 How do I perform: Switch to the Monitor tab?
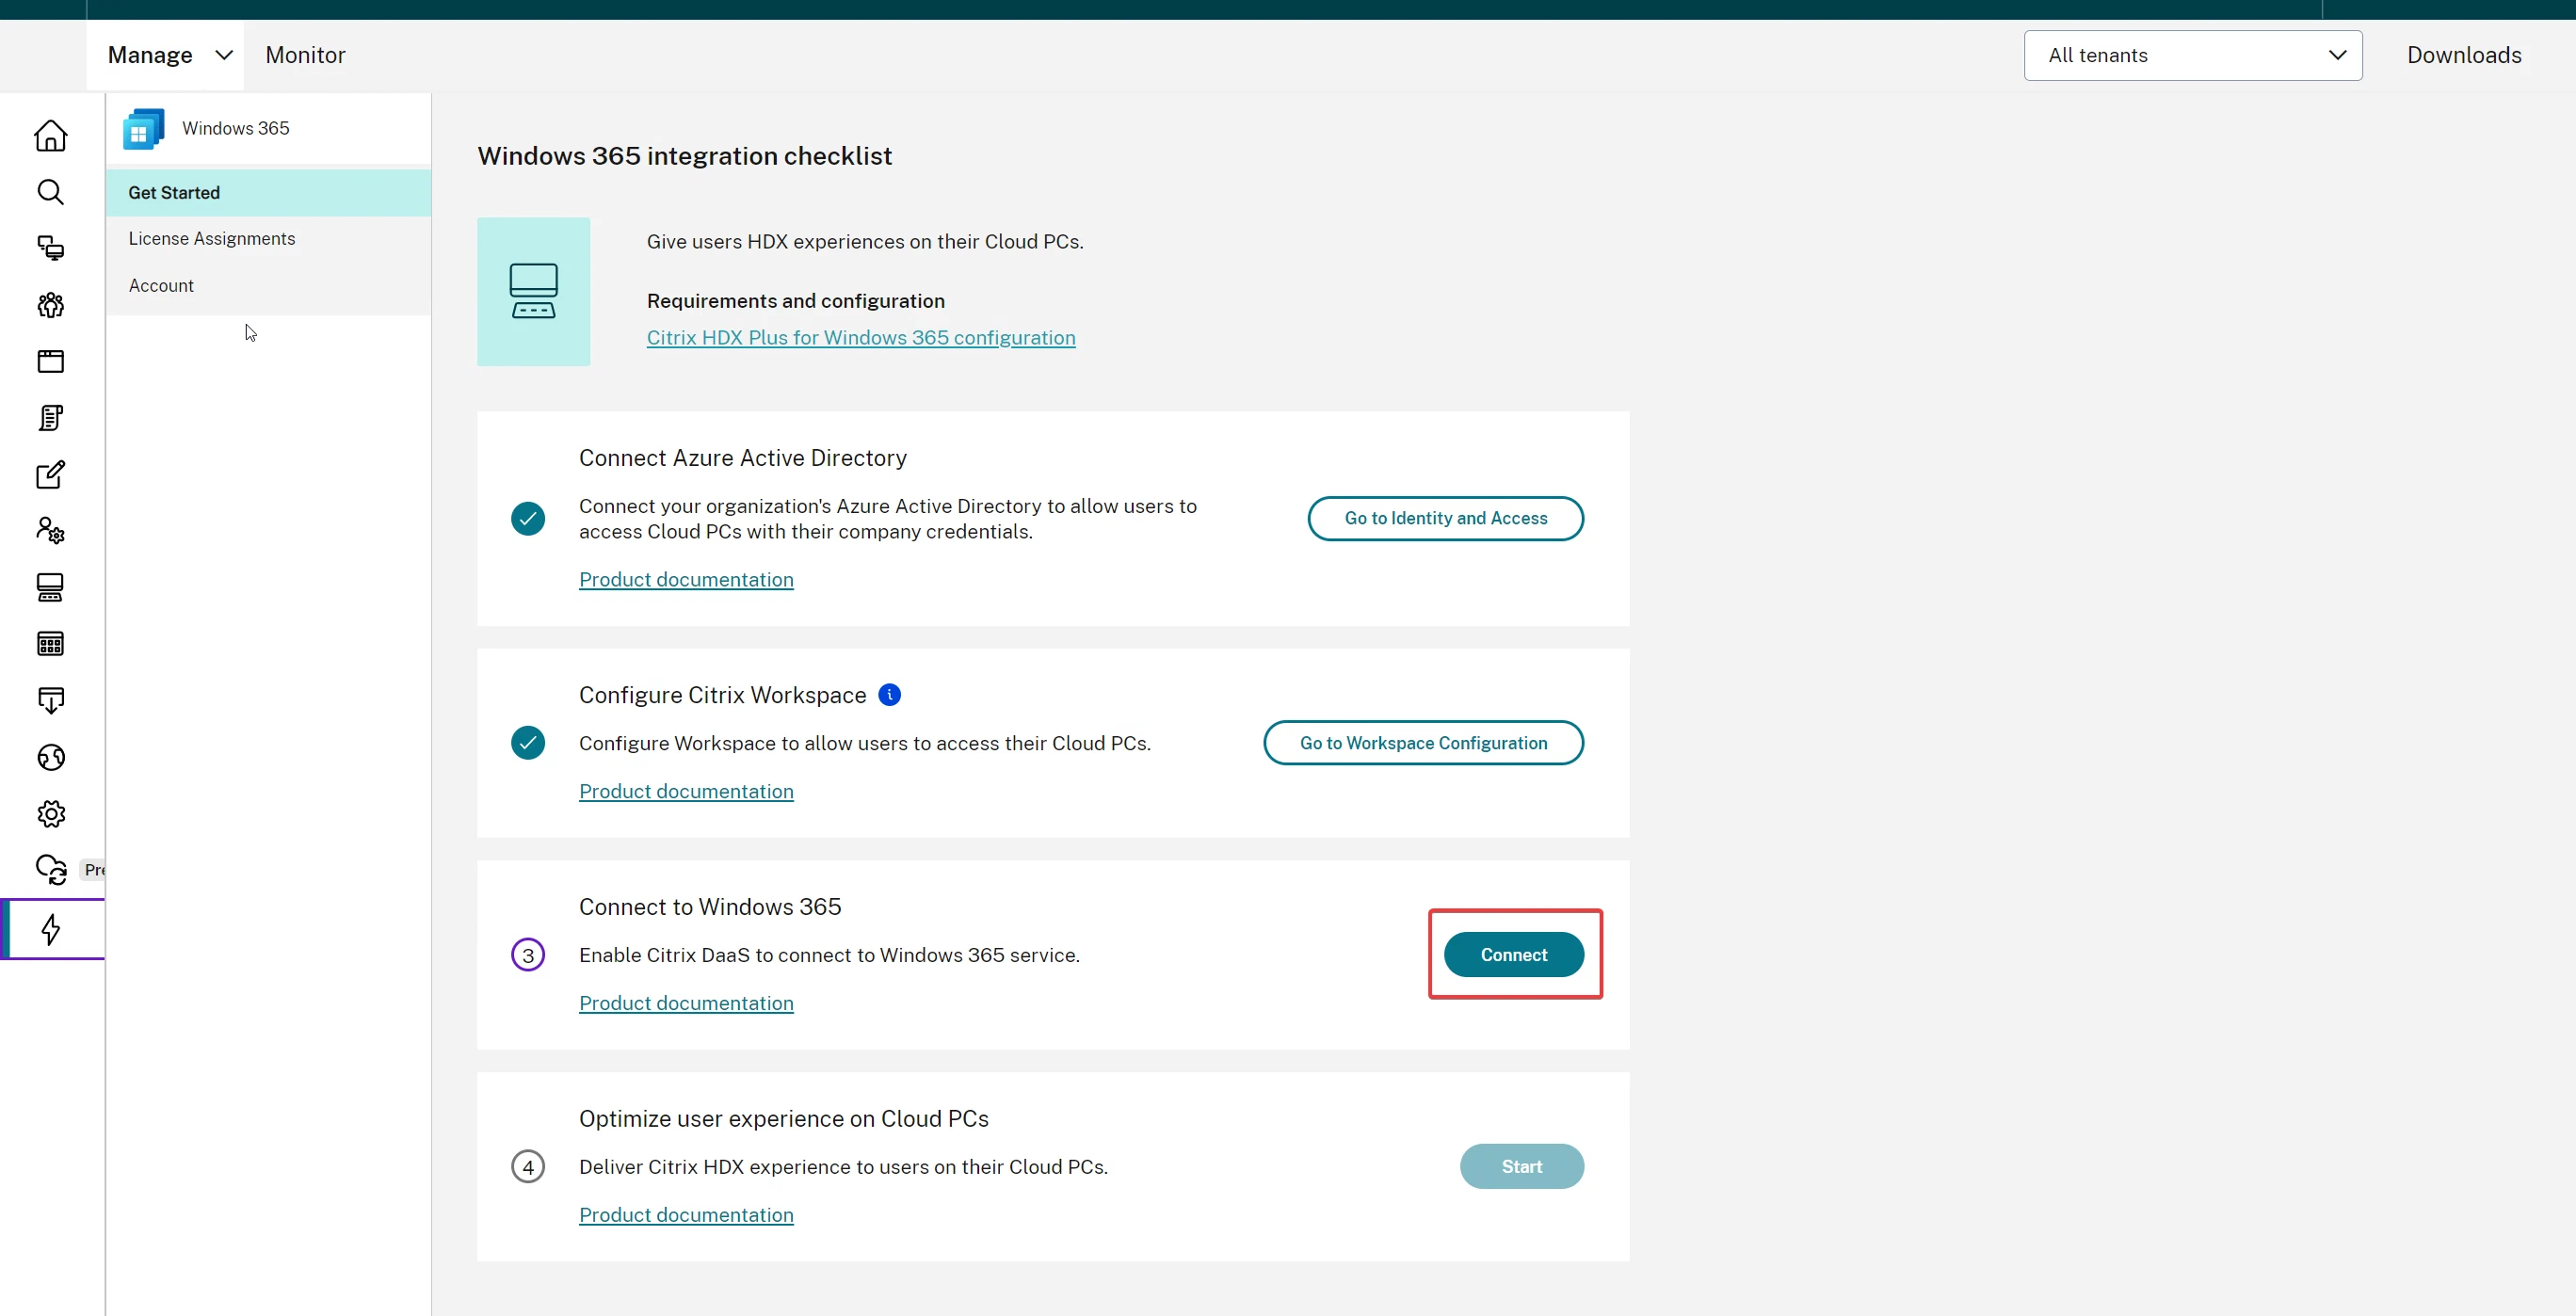pyautogui.click(x=305, y=55)
